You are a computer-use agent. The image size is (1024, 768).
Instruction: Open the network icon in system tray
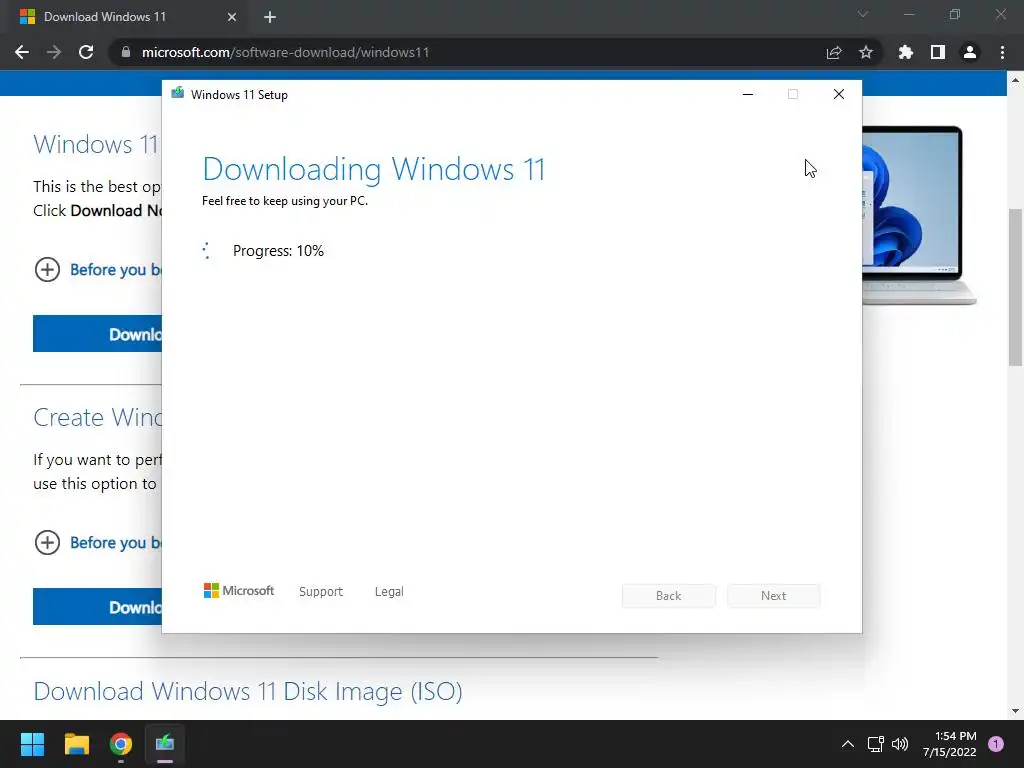pyautogui.click(x=875, y=744)
